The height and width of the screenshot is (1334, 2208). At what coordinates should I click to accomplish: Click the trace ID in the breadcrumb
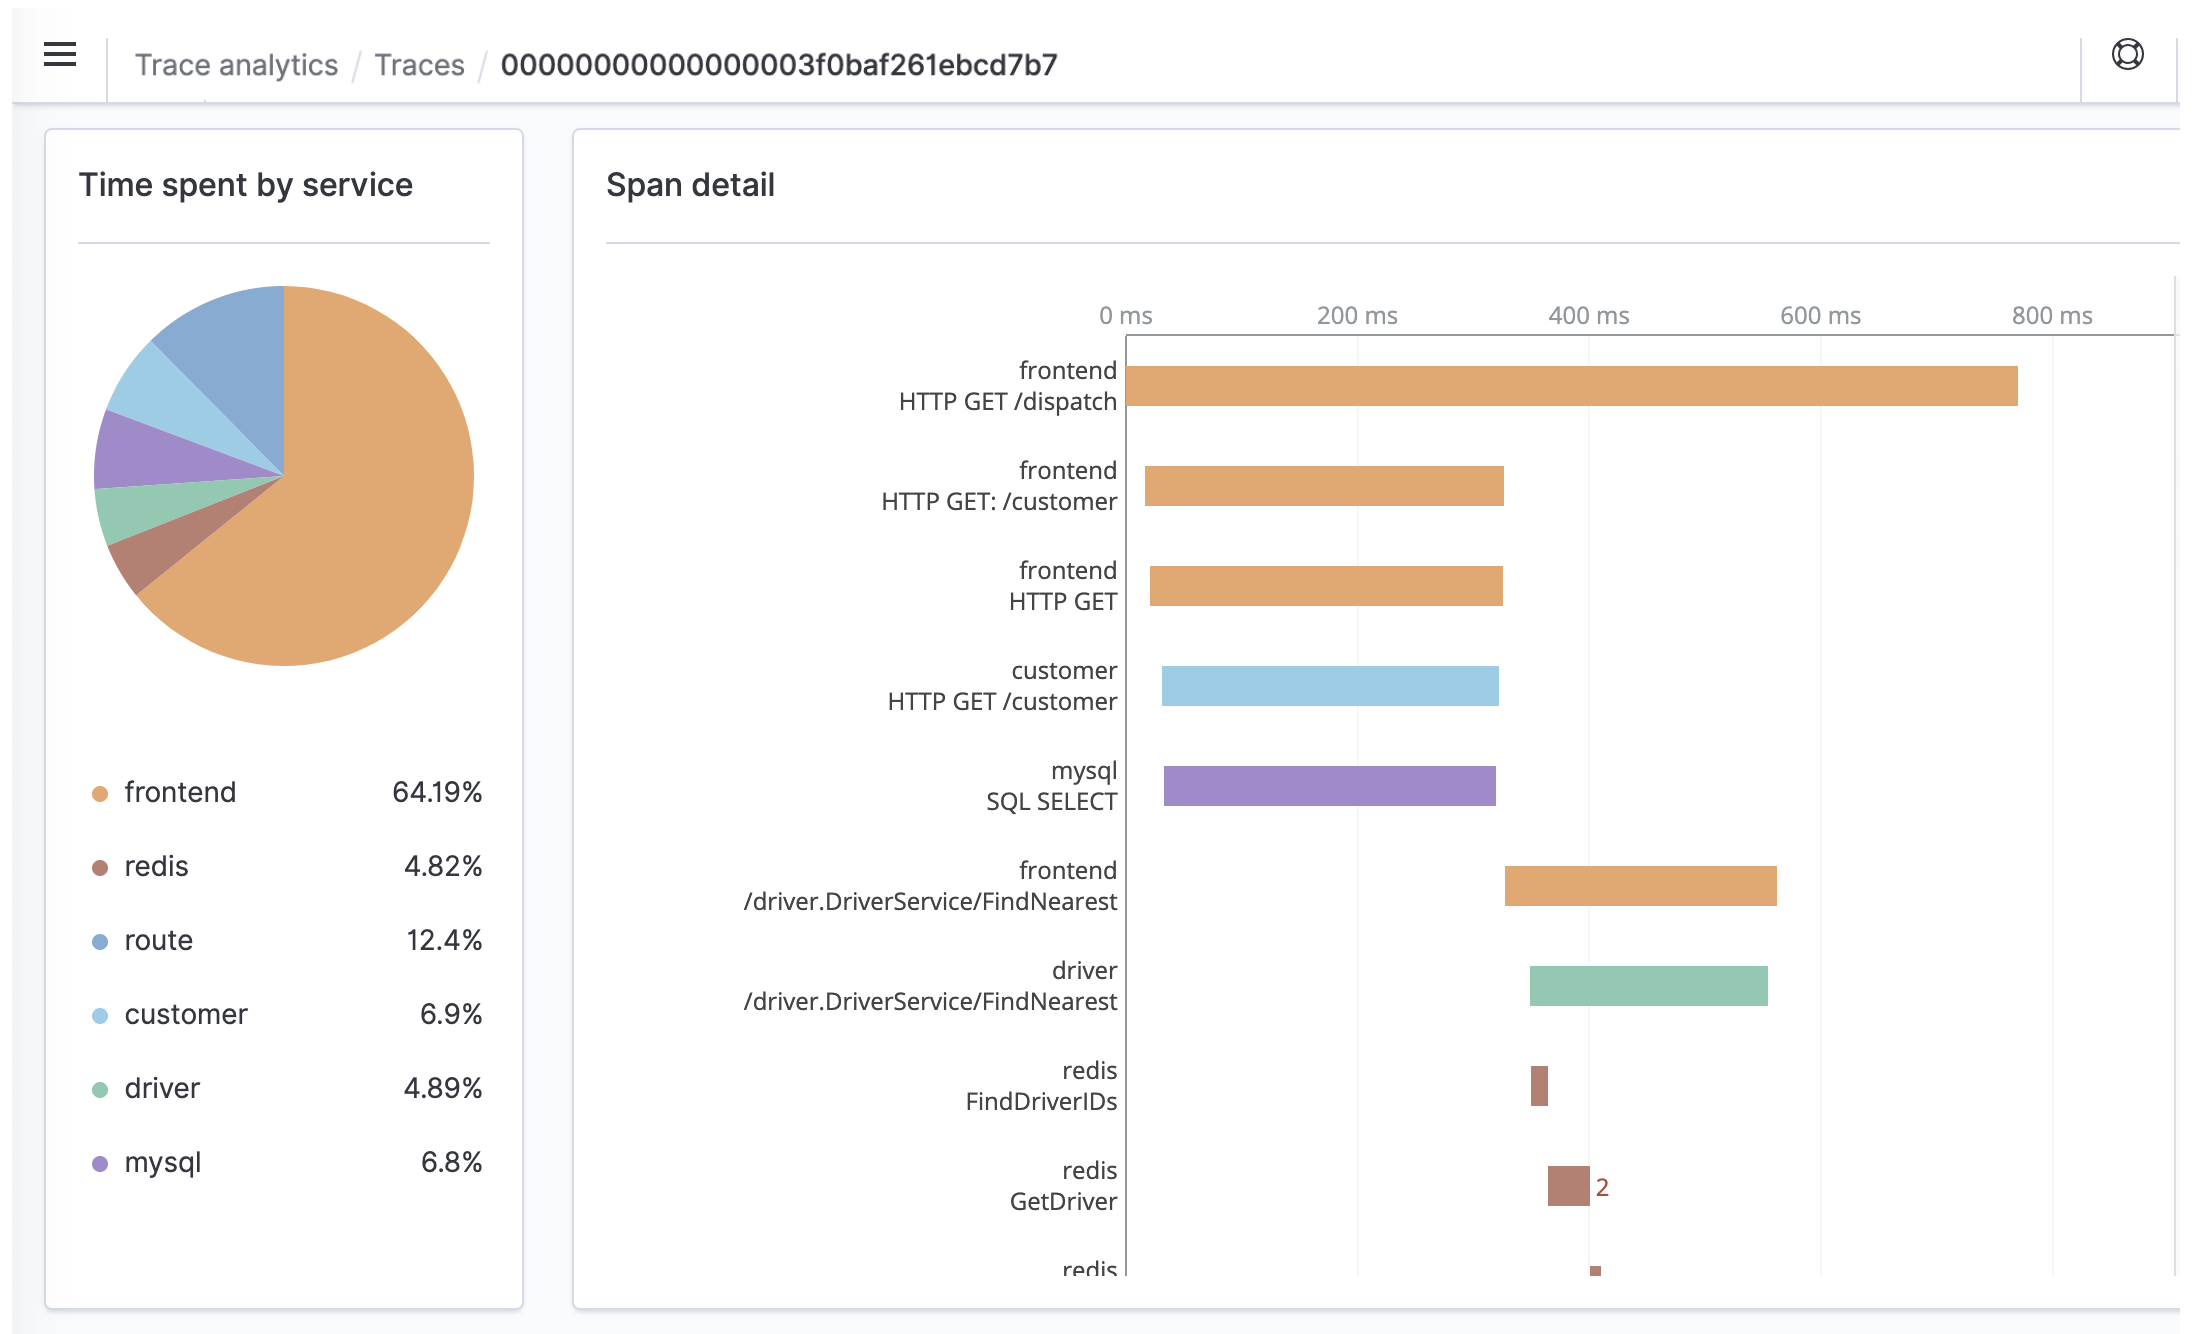779,64
